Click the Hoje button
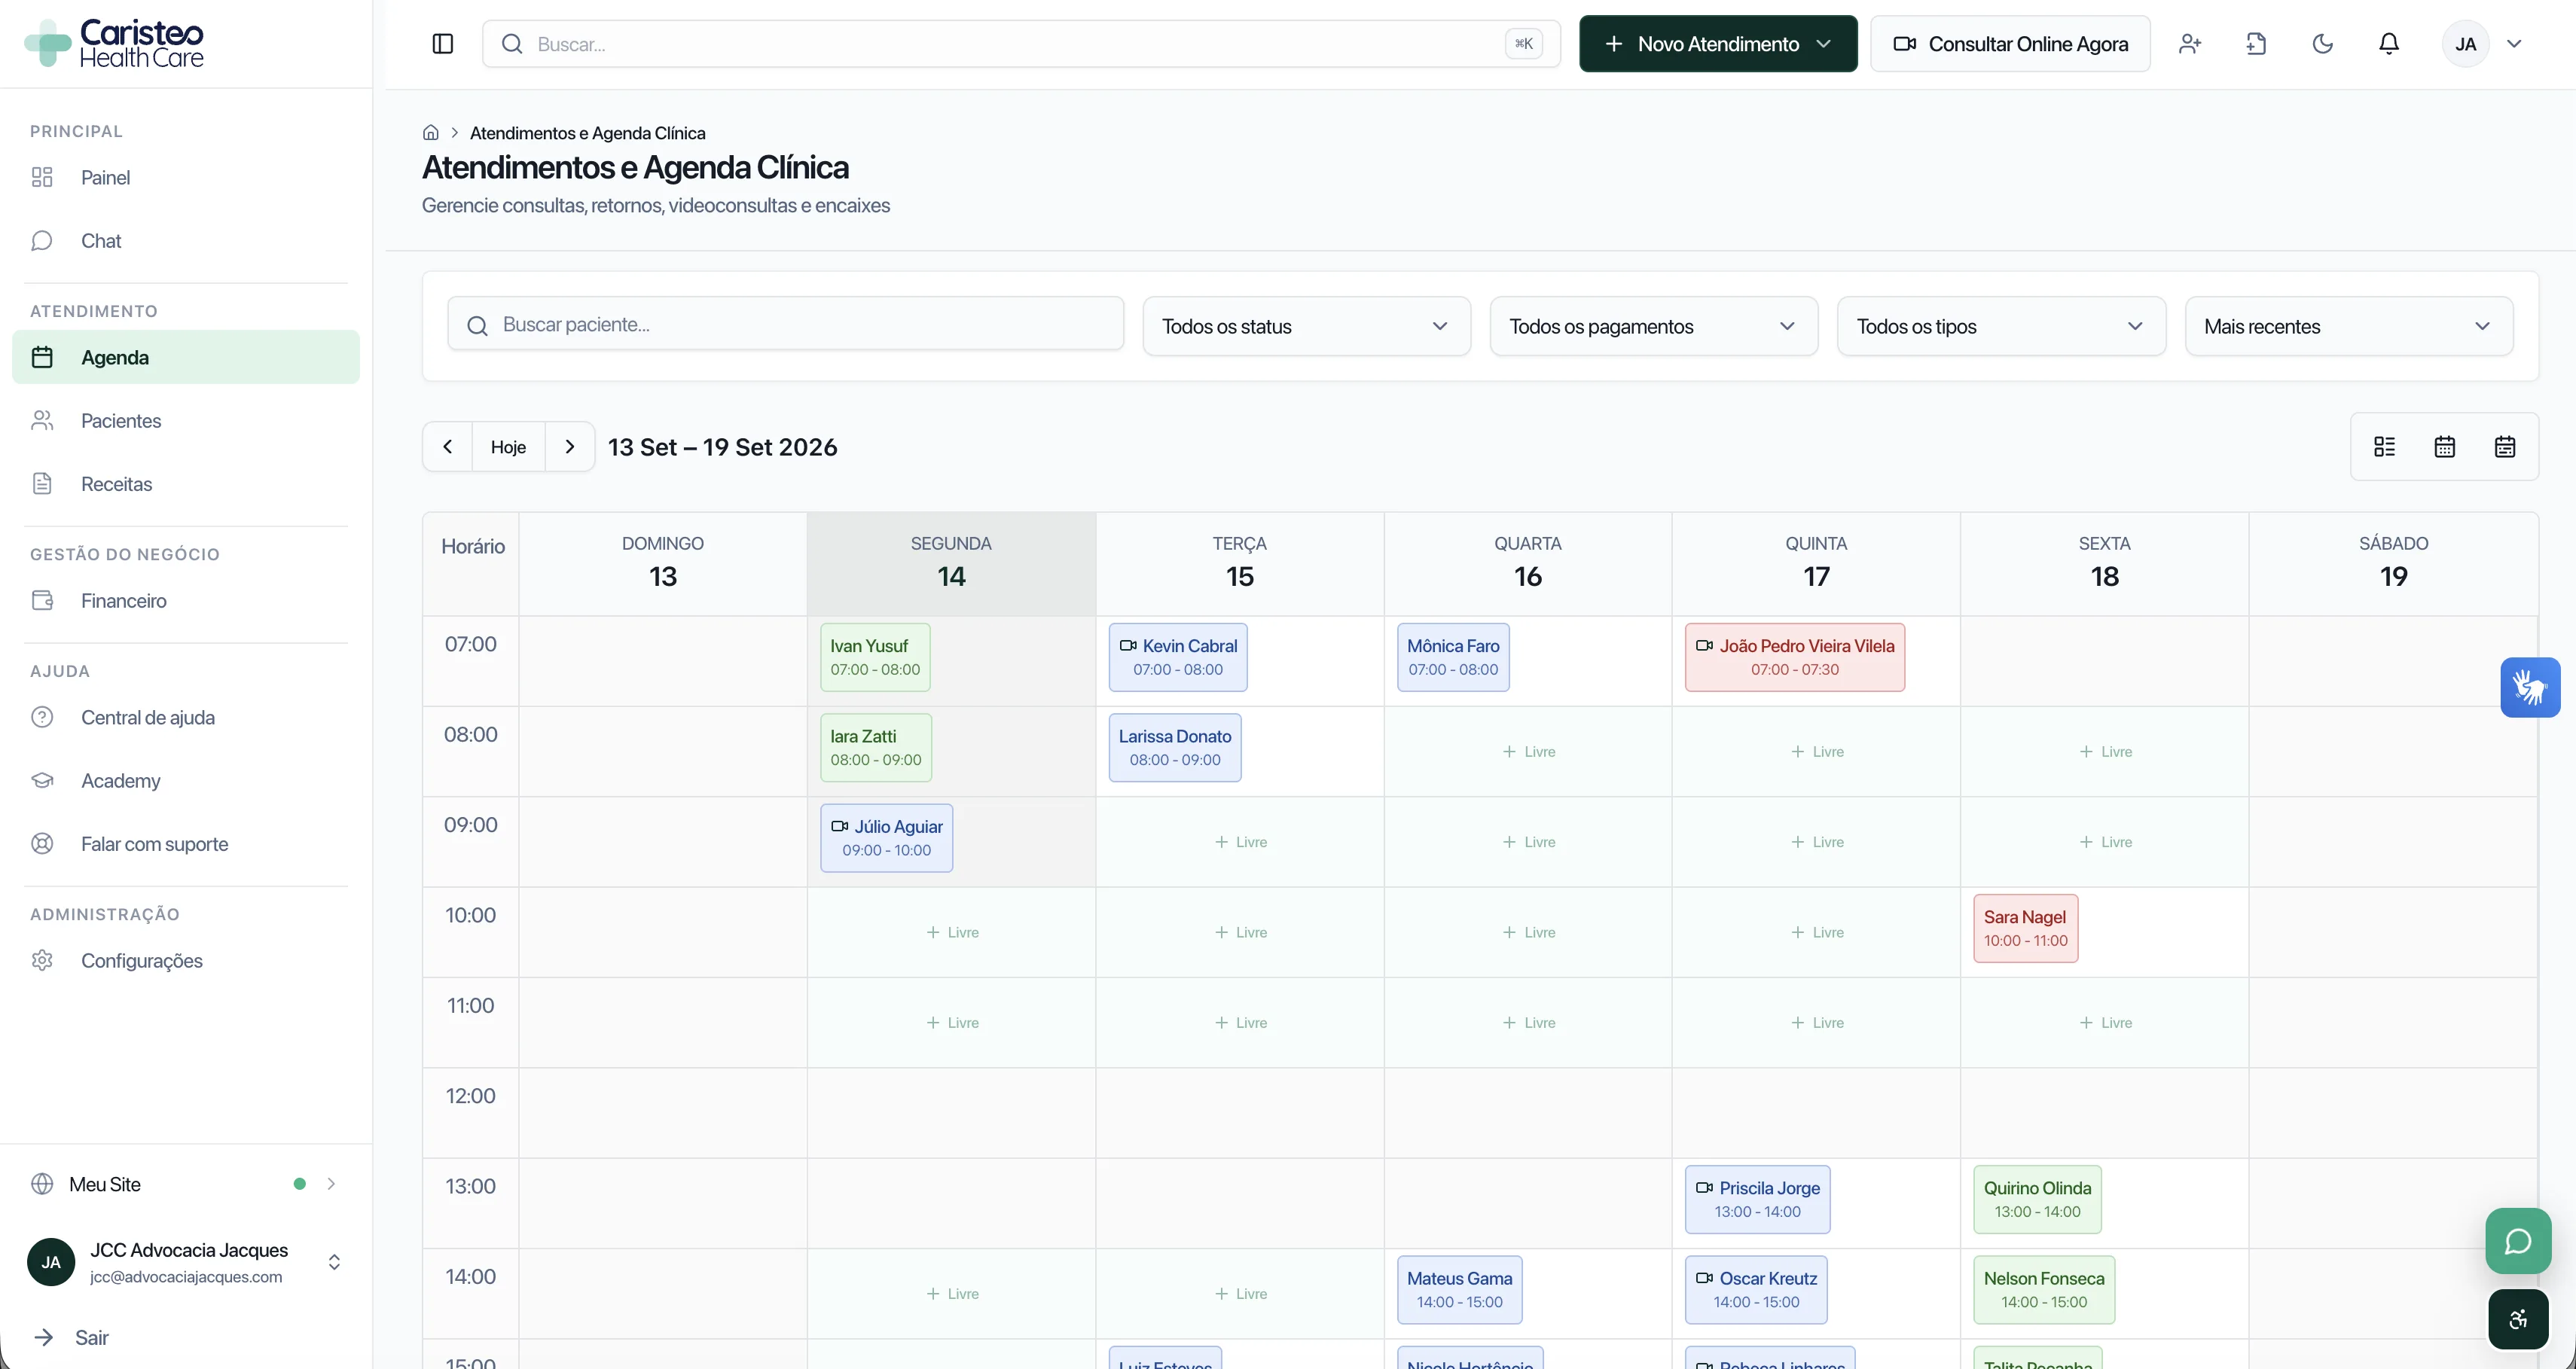2576x1369 pixels. 508,447
